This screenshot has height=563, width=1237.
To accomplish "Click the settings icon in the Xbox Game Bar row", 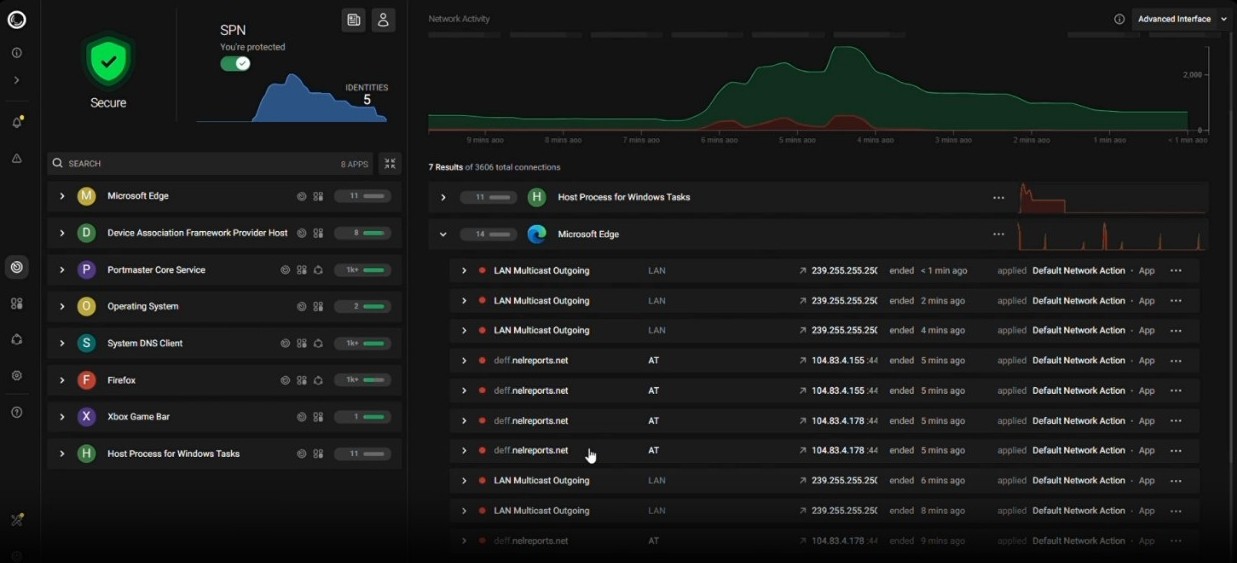I will click(x=318, y=417).
